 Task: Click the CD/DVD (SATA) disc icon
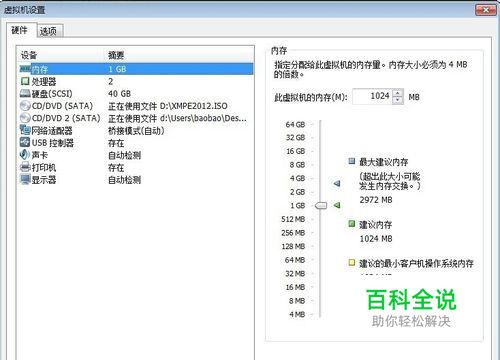(25, 106)
